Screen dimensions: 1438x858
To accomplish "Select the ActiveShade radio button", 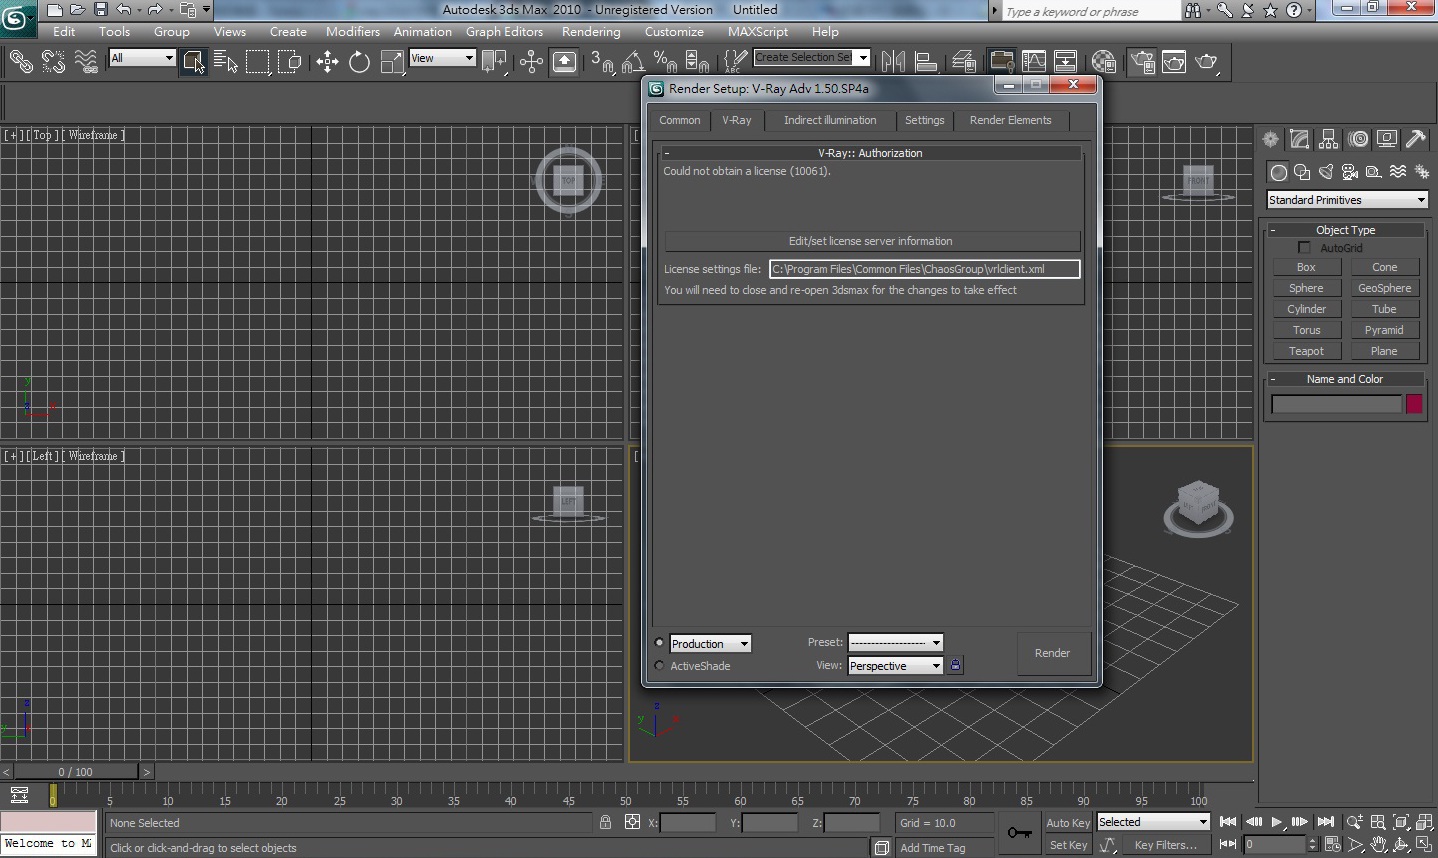I will click(659, 665).
